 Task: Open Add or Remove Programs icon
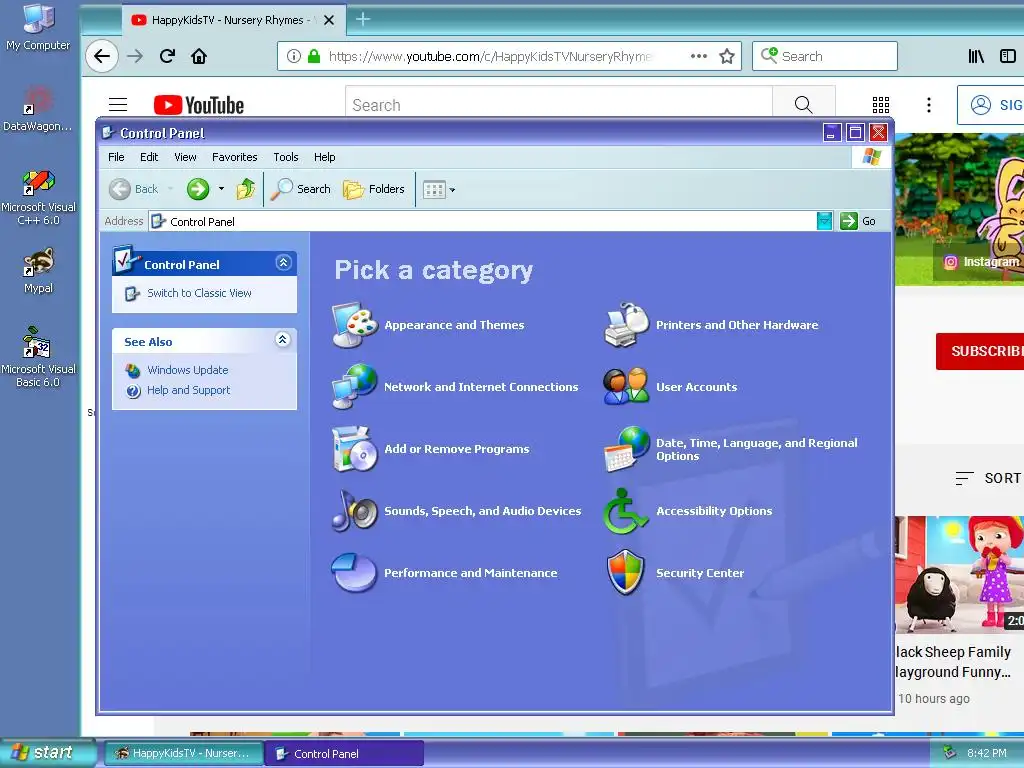click(x=355, y=449)
